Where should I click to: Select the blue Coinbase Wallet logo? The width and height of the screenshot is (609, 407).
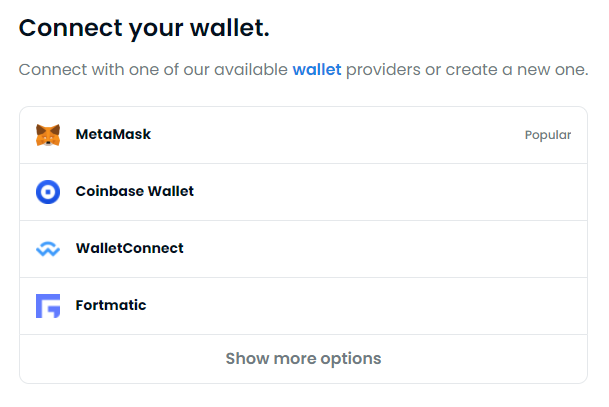[x=48, y=192]
